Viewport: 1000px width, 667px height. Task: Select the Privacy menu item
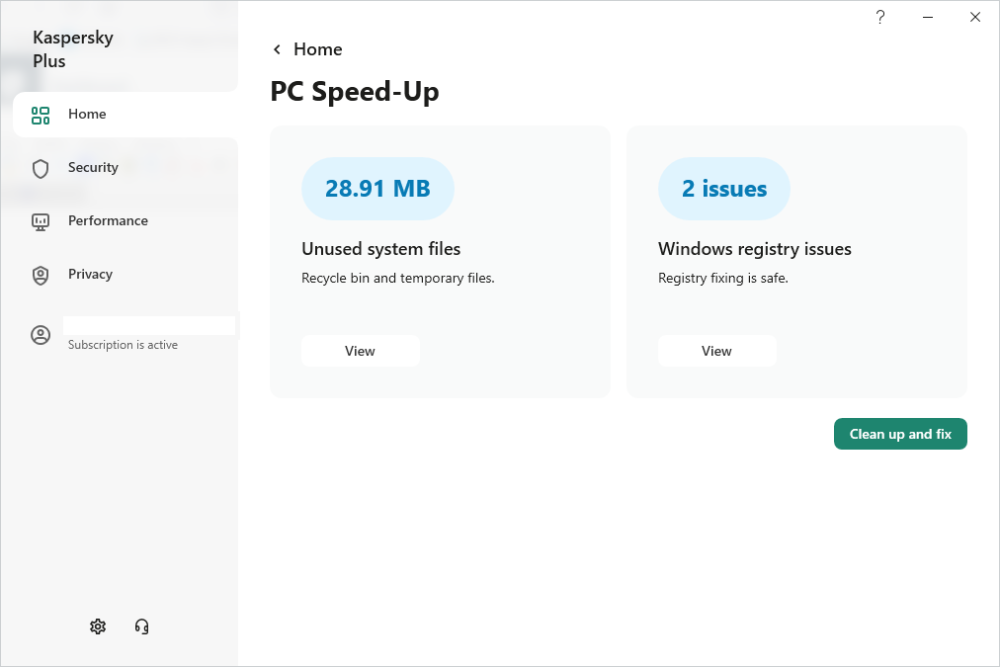tap(90, 274)
